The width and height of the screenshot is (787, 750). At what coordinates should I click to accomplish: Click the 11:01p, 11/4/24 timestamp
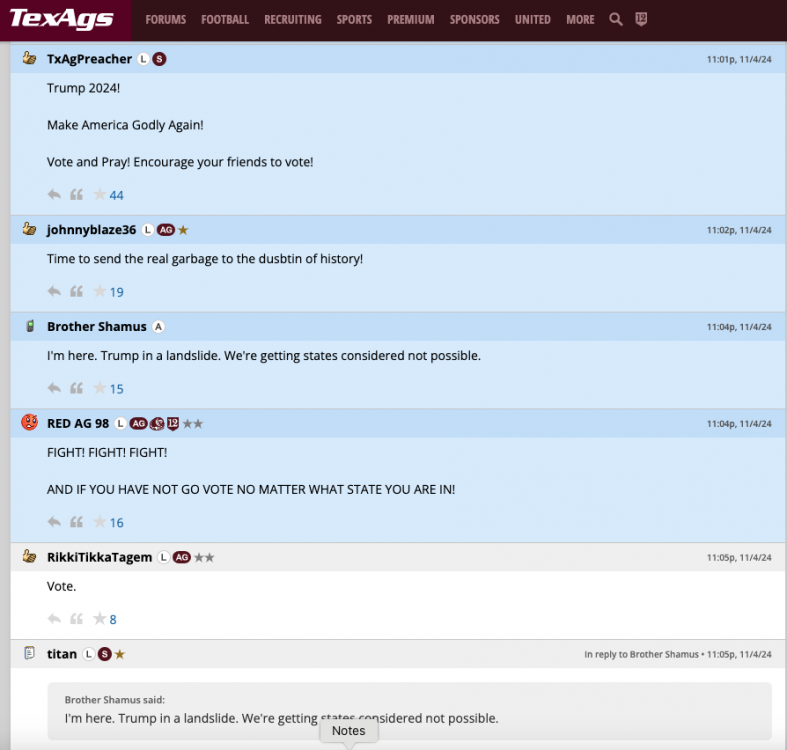[739, 59]
